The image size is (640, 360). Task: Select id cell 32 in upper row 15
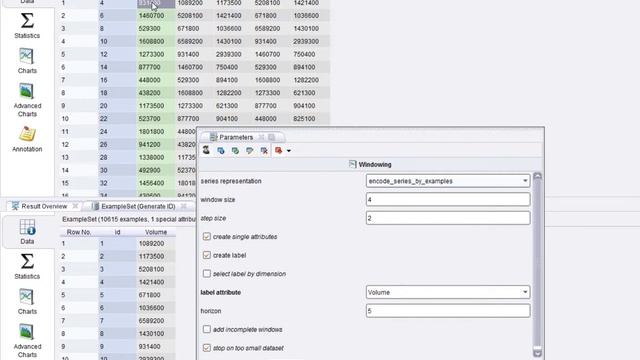point(117,183)
